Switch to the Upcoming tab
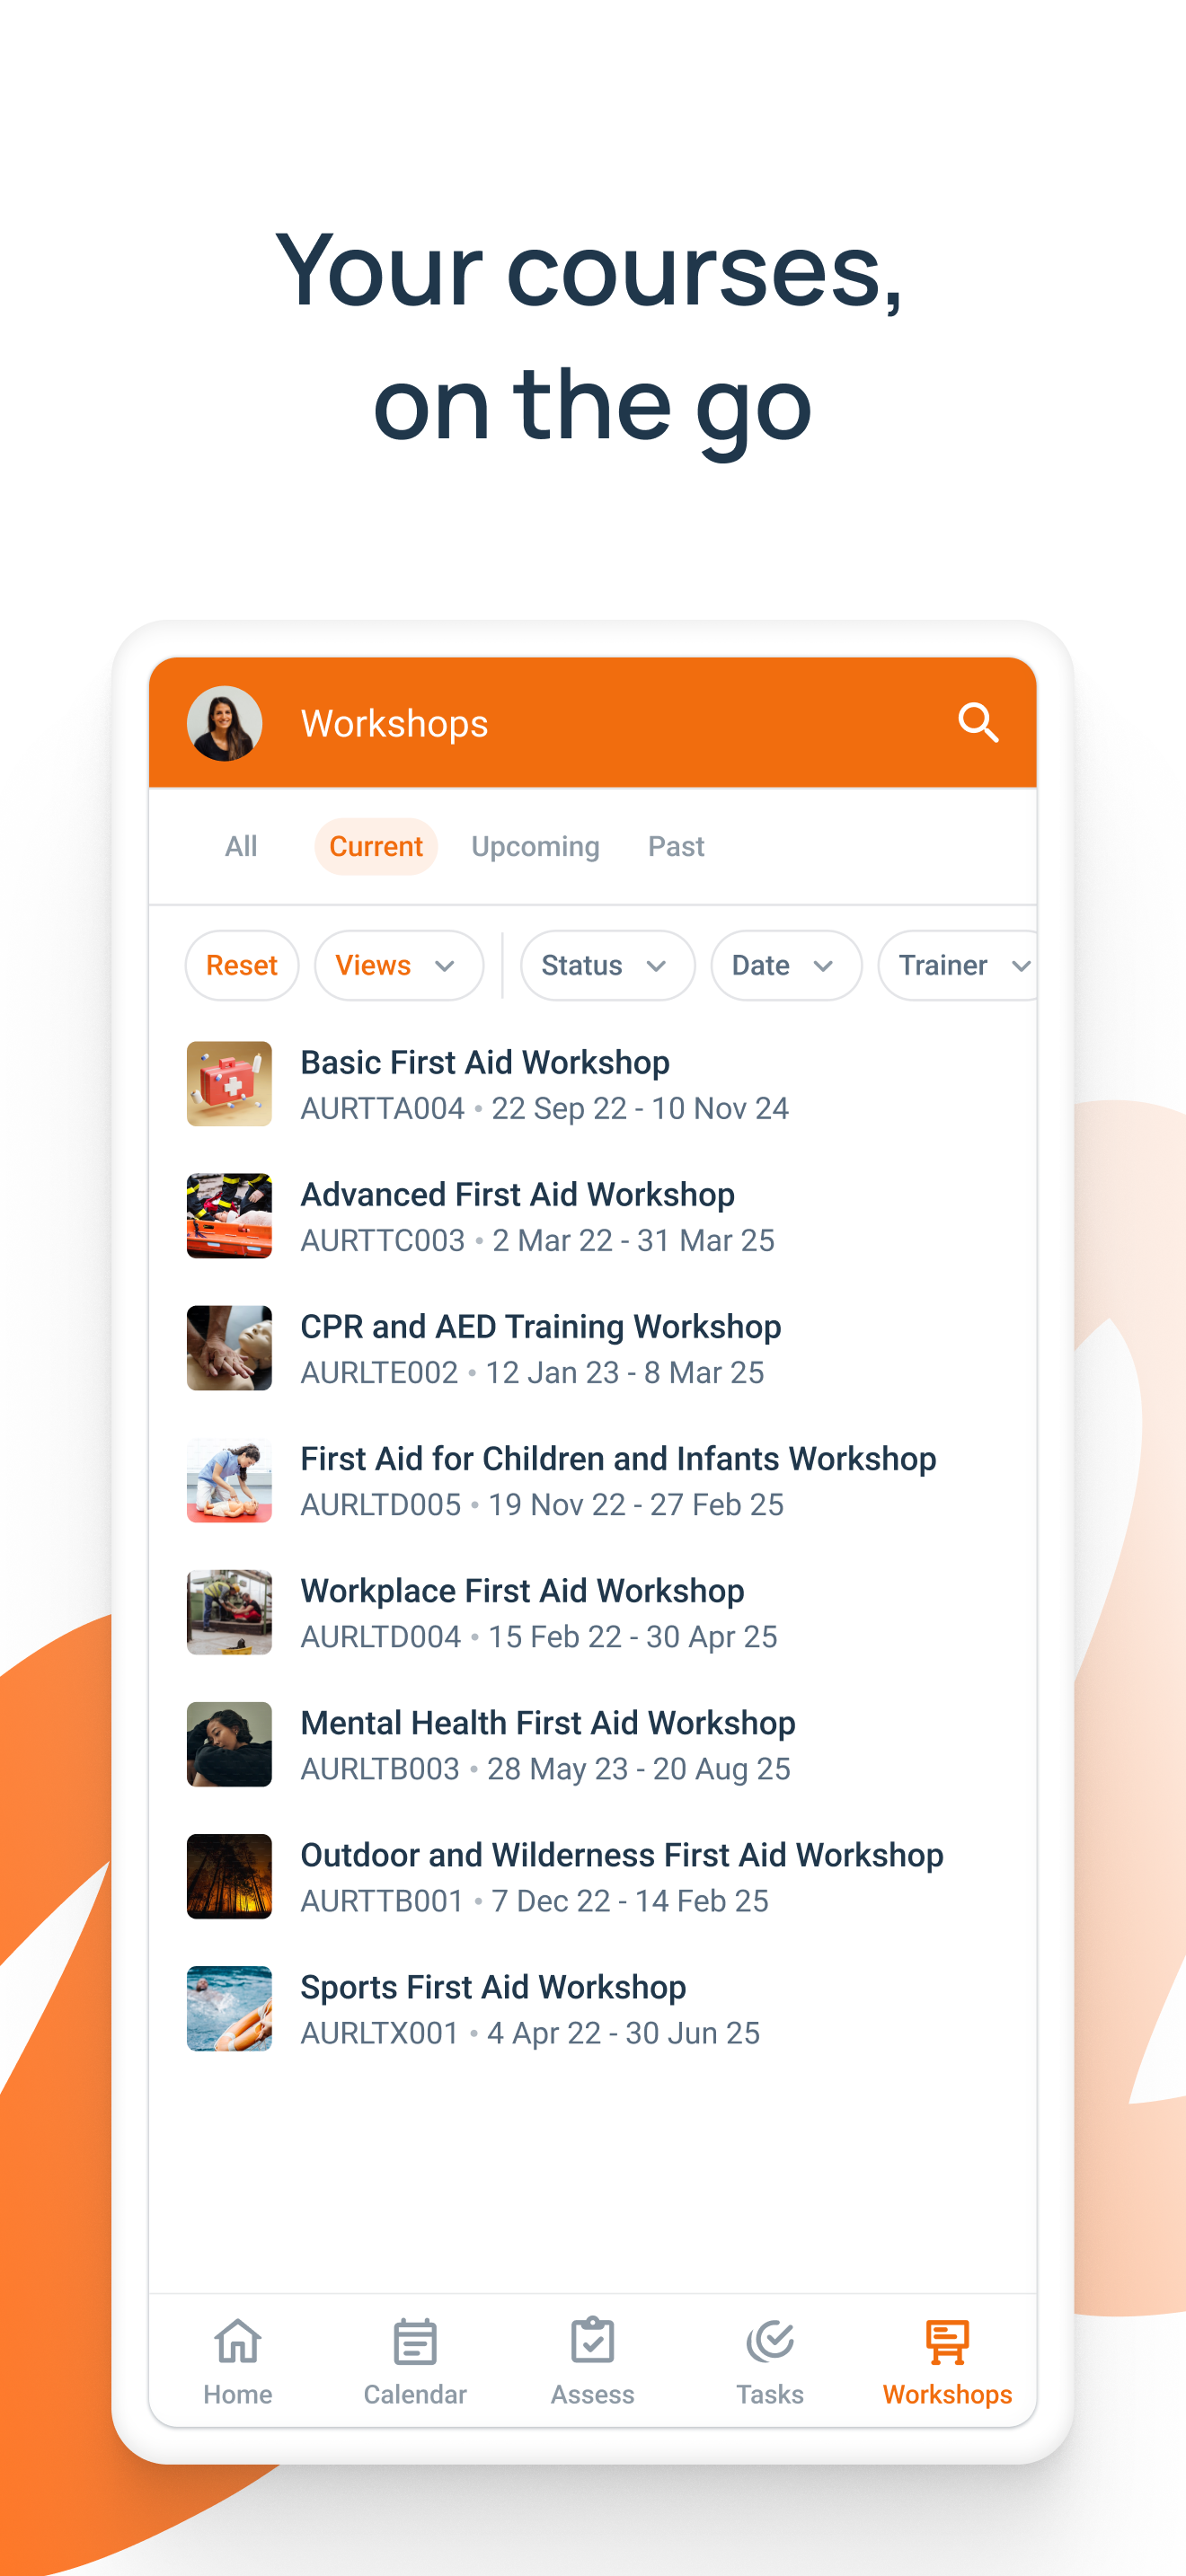This screenshot has height=2576, width=1186. pos(535,846)
